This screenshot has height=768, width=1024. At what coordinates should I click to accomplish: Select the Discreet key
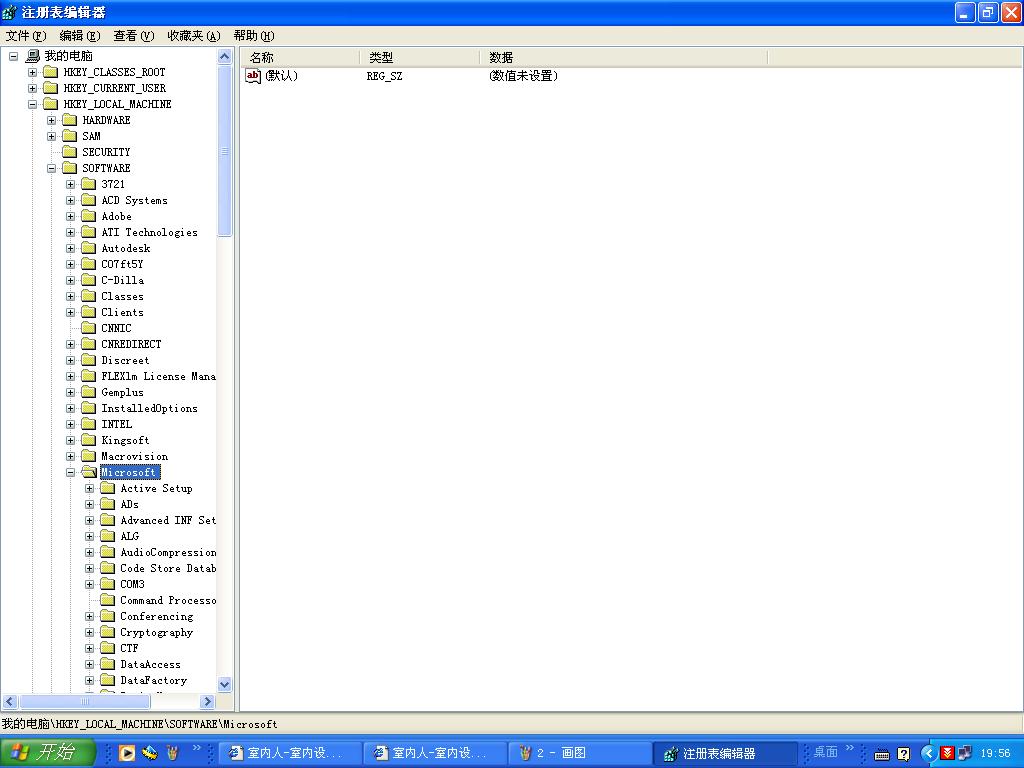tap(125, 360)
